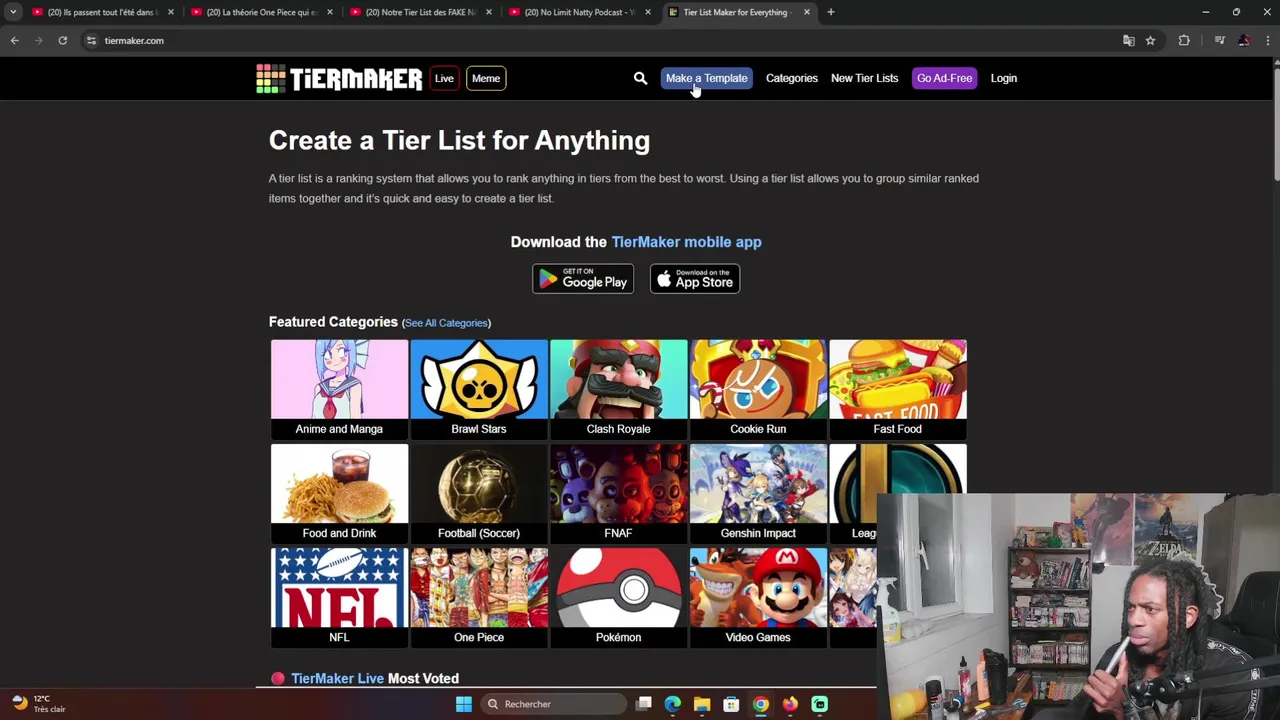Open the See All Categories link
1280x720 pixels.
pos(446,323)
